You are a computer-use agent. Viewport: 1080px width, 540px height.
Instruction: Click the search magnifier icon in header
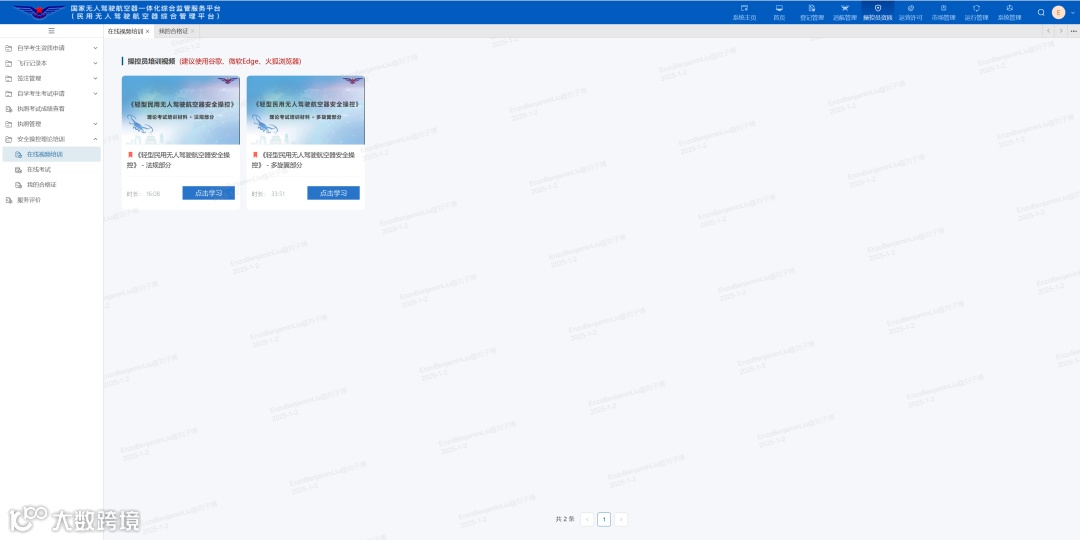[x=1041, y=12]
